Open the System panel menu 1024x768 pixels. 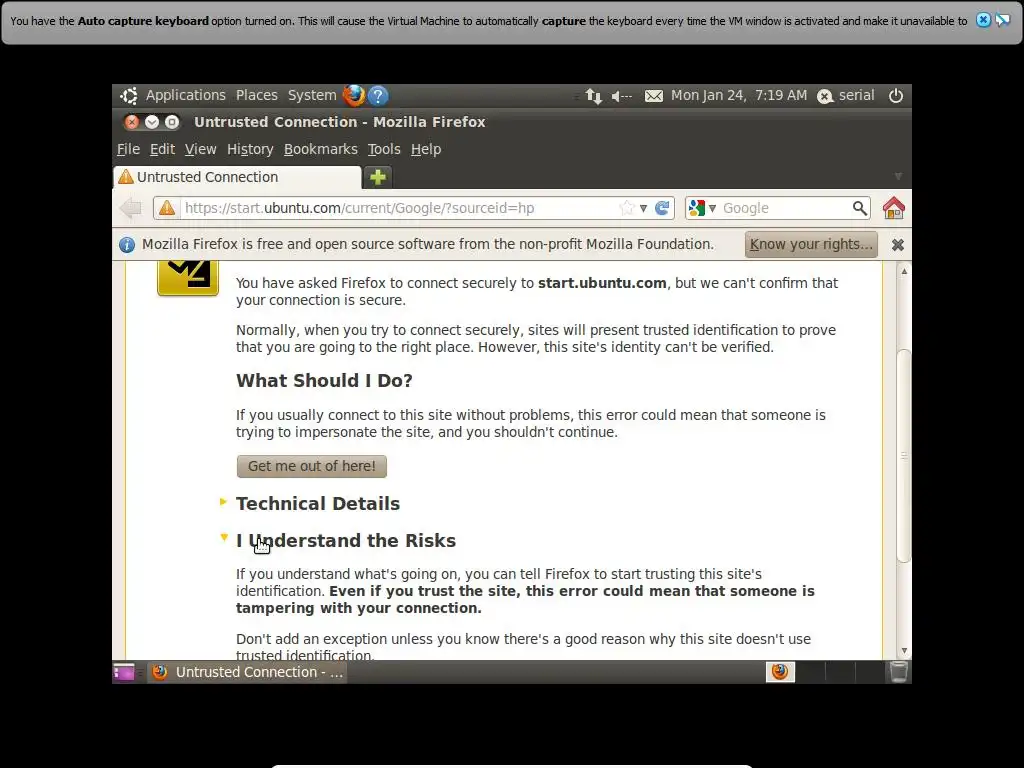(312, 95)
